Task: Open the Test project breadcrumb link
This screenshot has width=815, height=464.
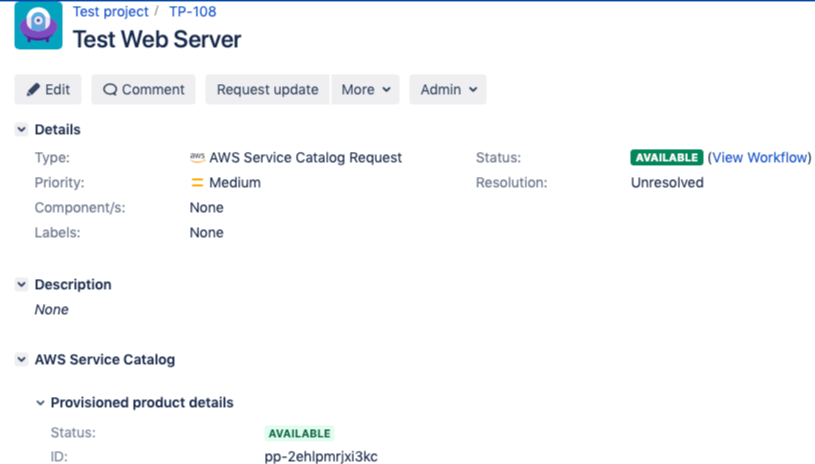Action: pos(110,12)
